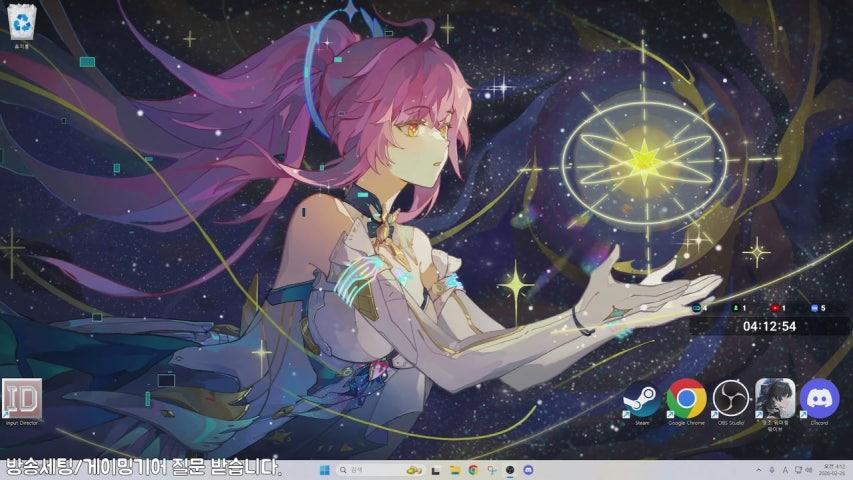Launch the Google Chrome desktop shortcut
Image resolution: width=853 pixels, height=480 pixels.
pos(686,402)
